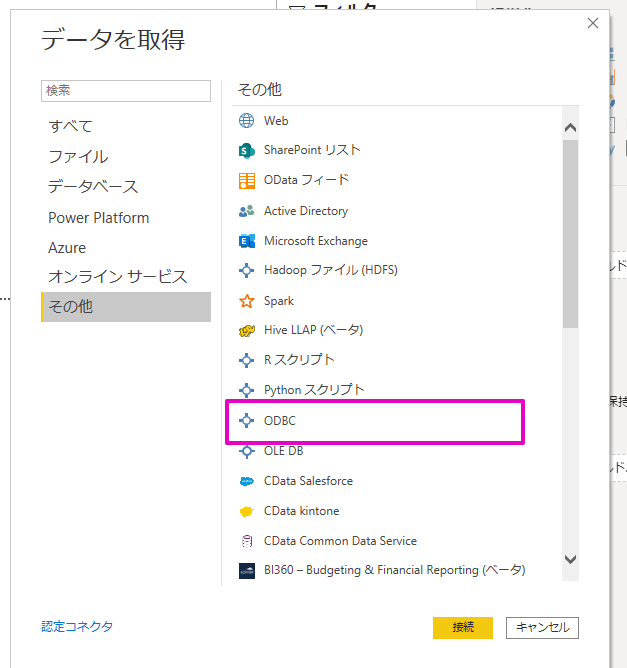Screen dimensions: 627x668
Task: Select the すべて category
Action: click(x=70, y=126)
